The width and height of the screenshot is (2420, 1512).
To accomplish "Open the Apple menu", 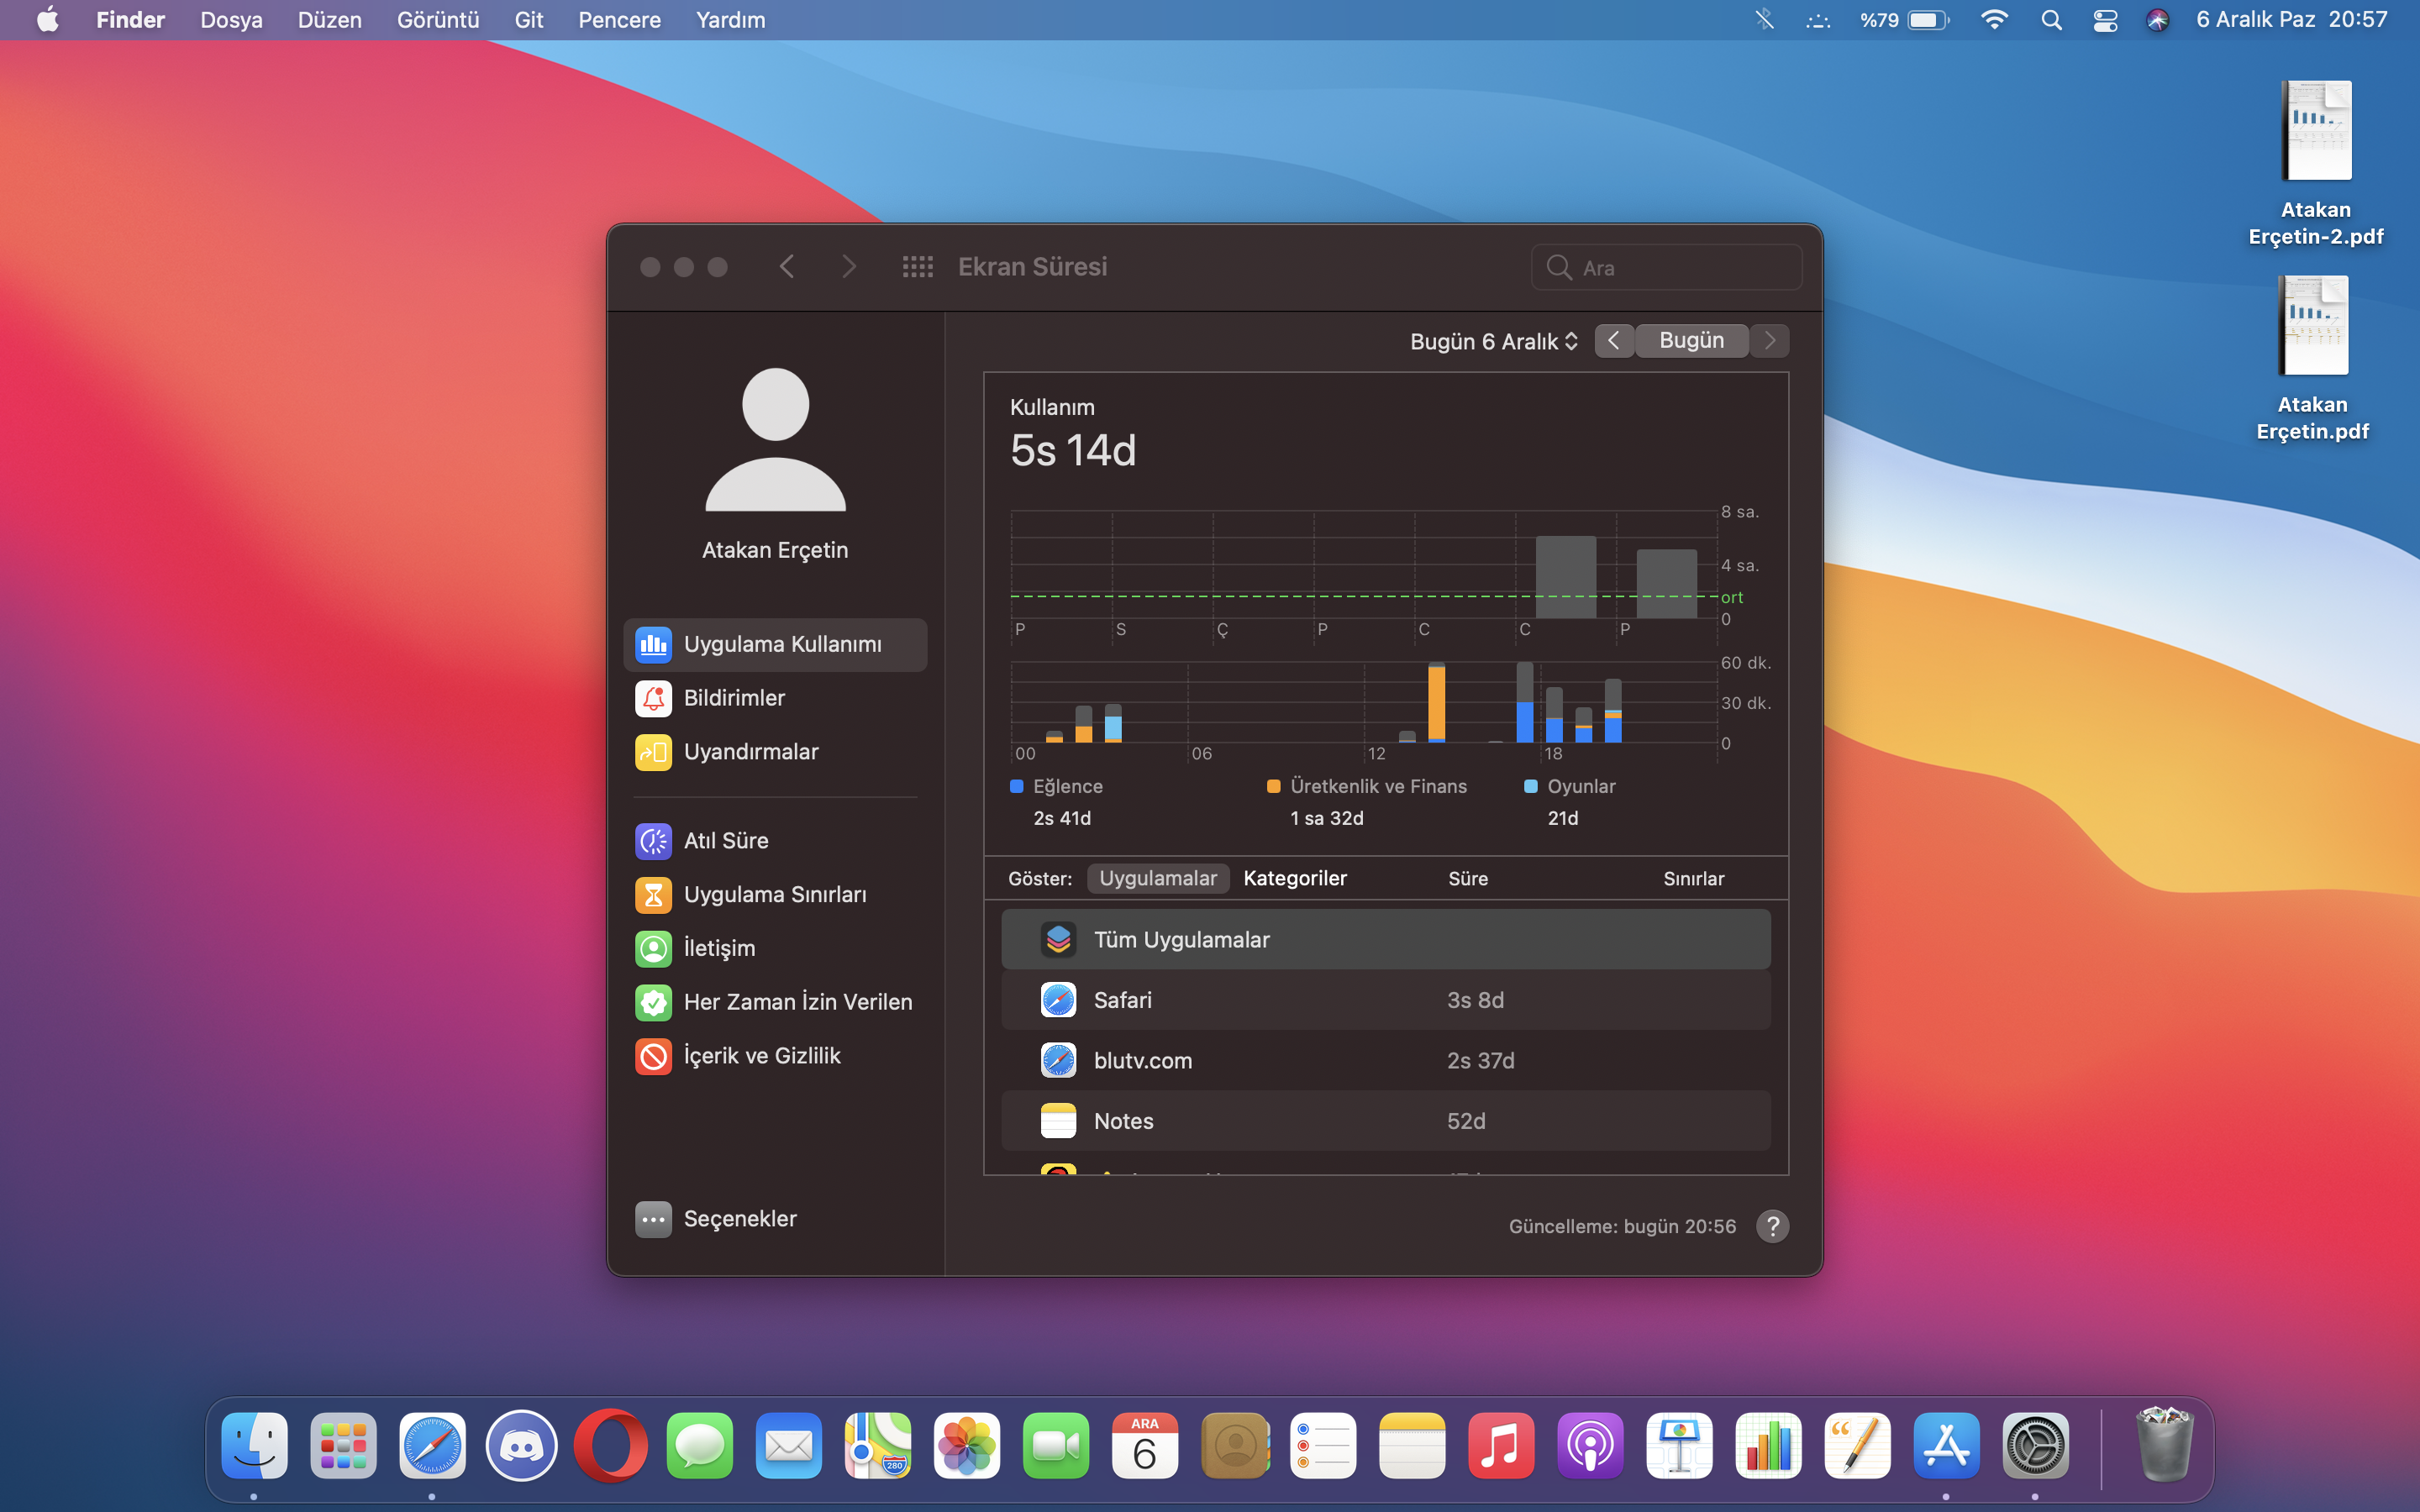I will click(47, 20).
